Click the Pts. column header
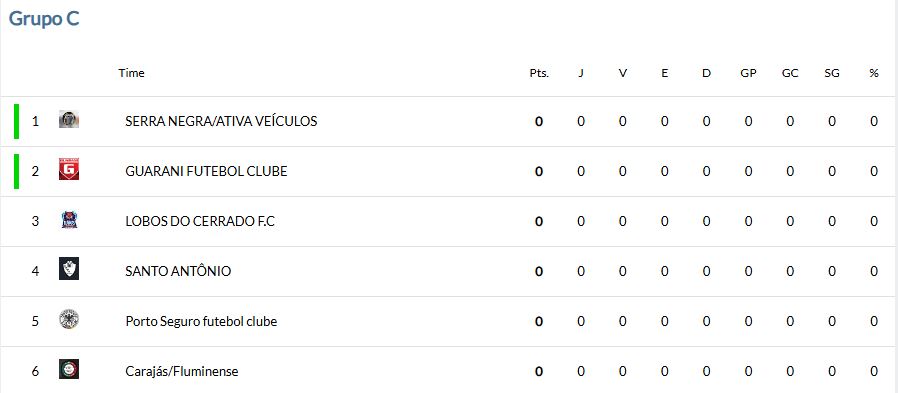 coord(539,73)
